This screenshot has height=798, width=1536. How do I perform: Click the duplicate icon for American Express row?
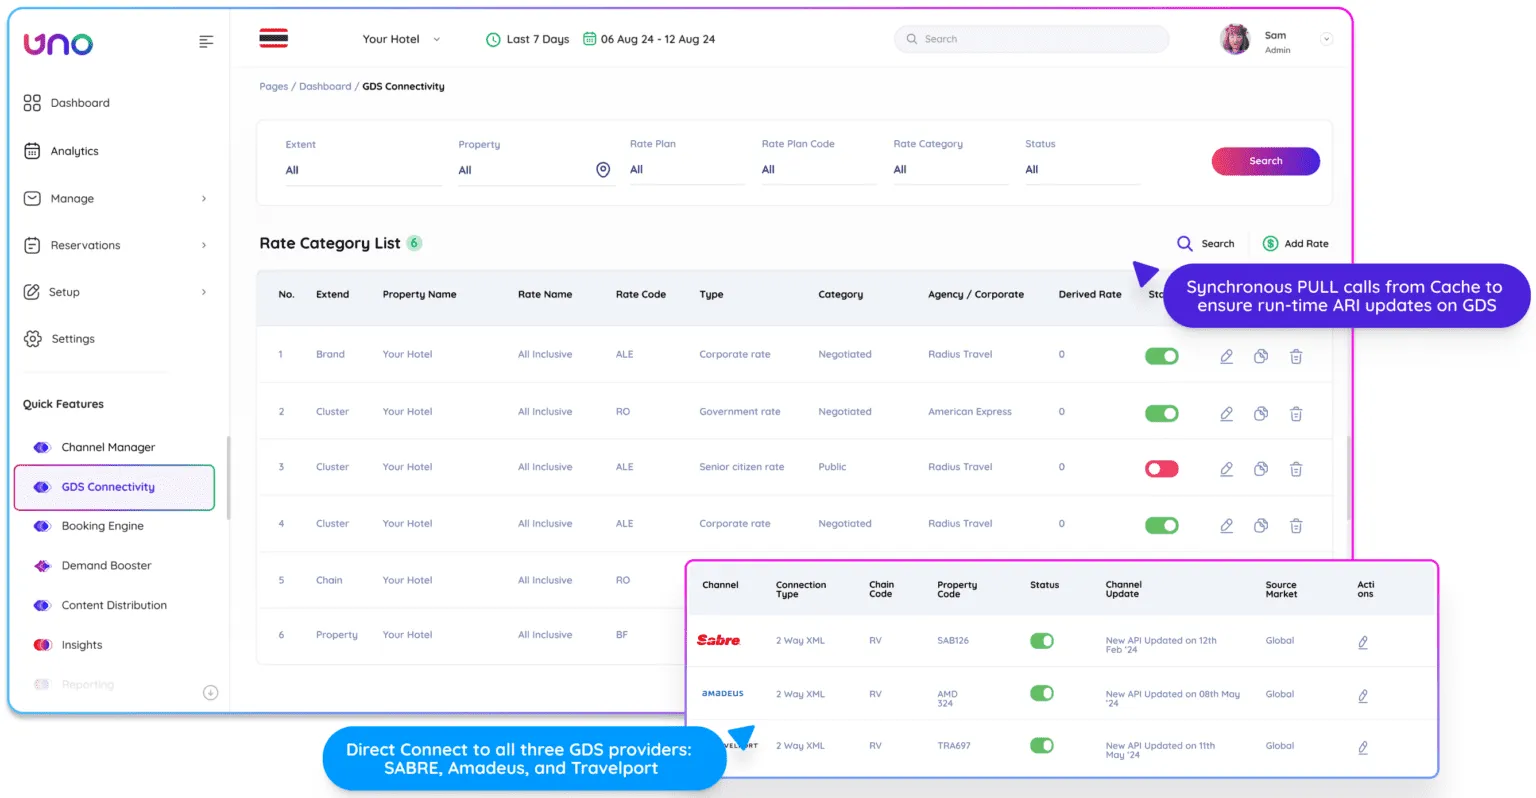coord(1261,414)
